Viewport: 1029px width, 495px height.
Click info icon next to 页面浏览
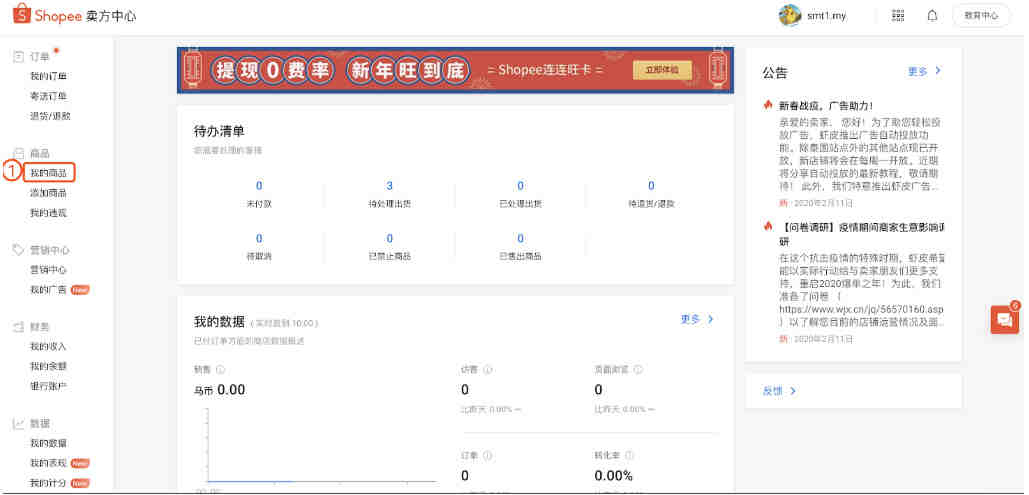coord(638,370)
